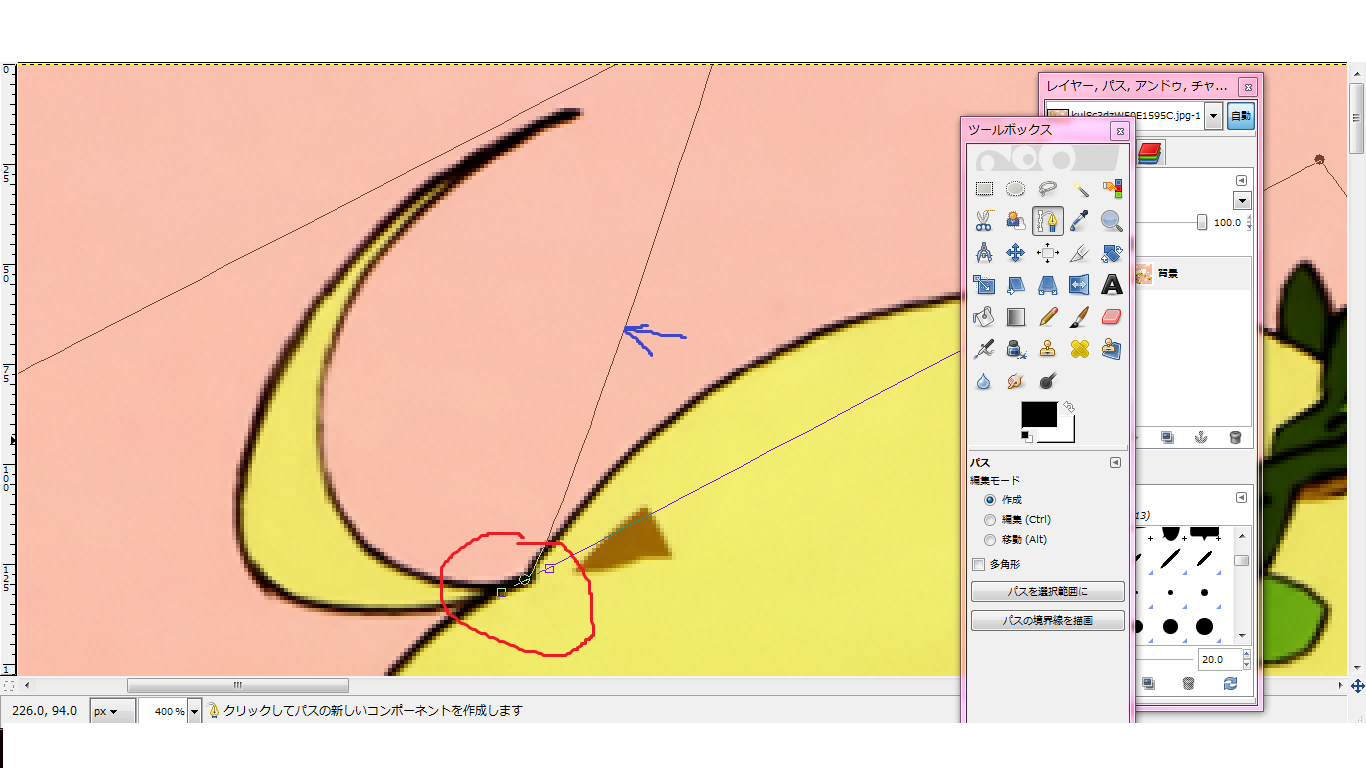Select the Color Picker eyedropper tool
Viewport: 1366px width, 768px height.
(x=1080, y=221)
